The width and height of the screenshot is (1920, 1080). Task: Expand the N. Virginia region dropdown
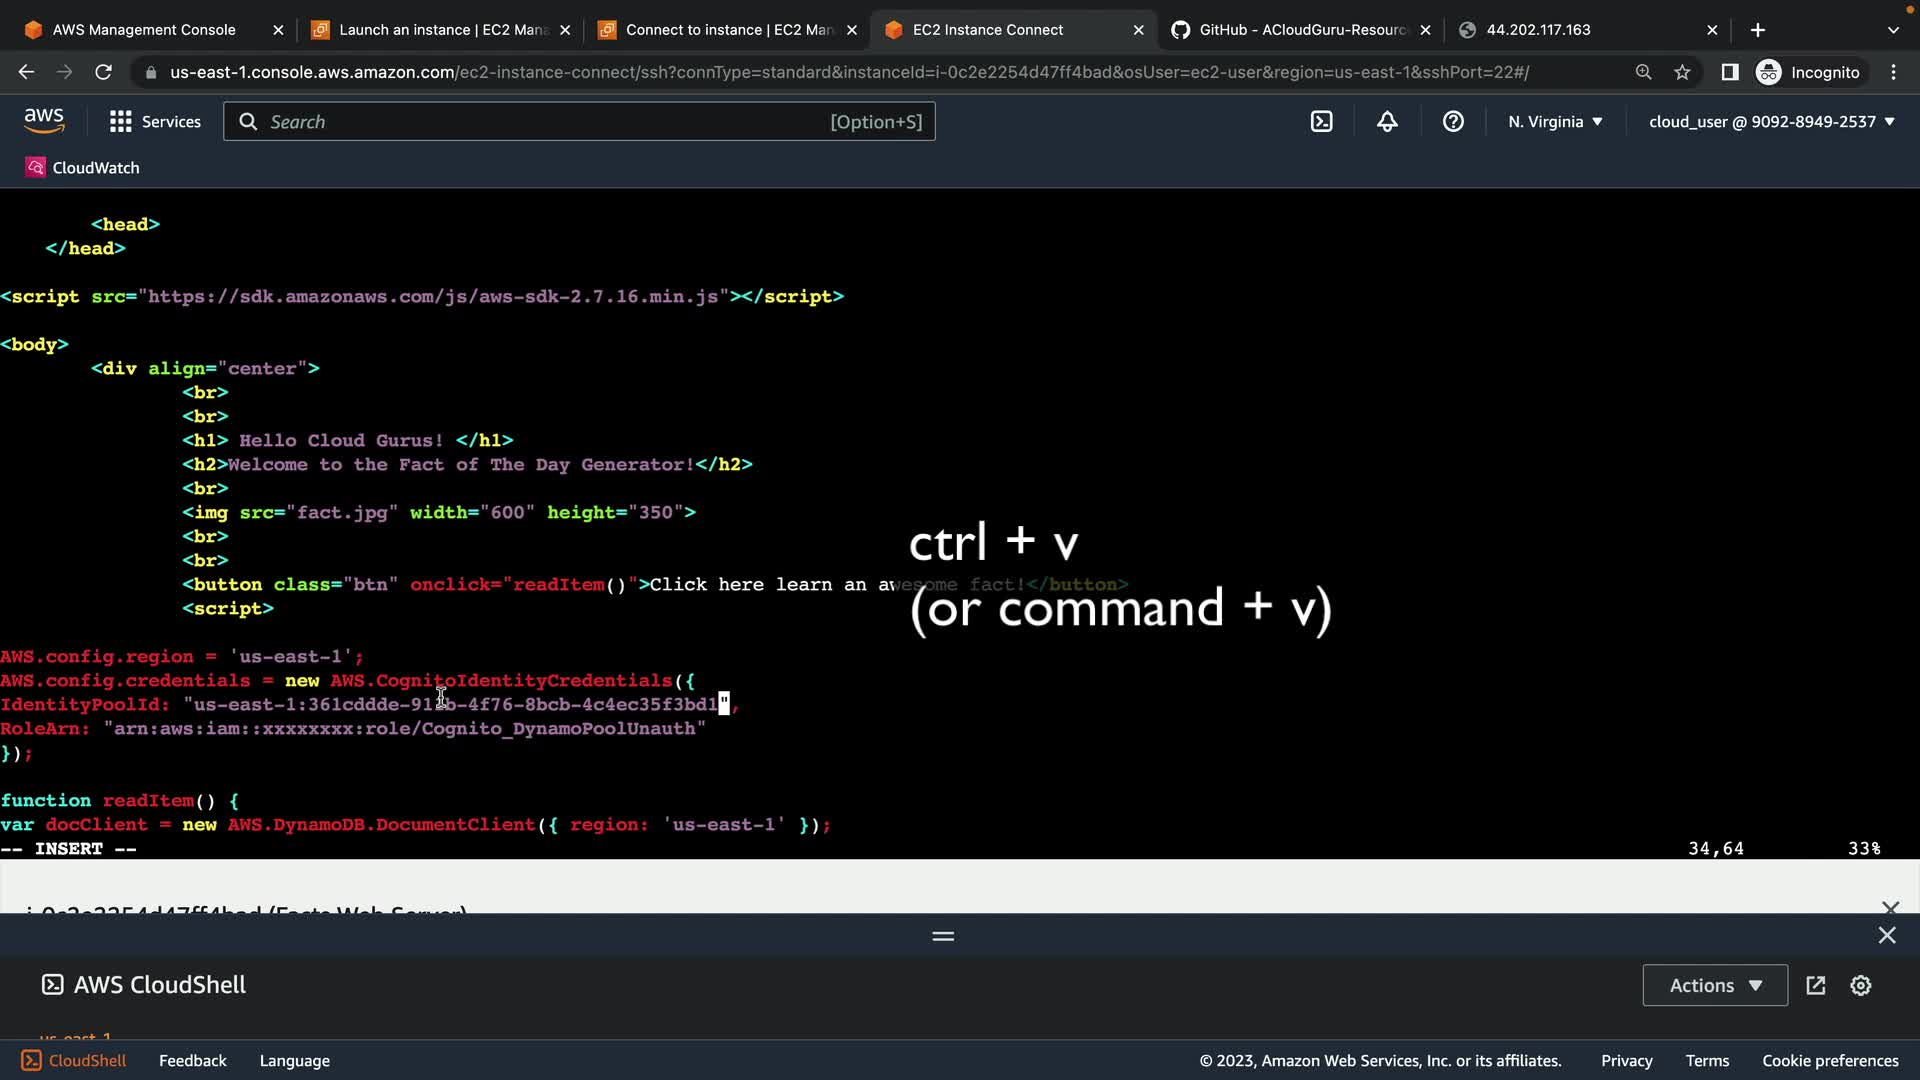click(1555, 121)
